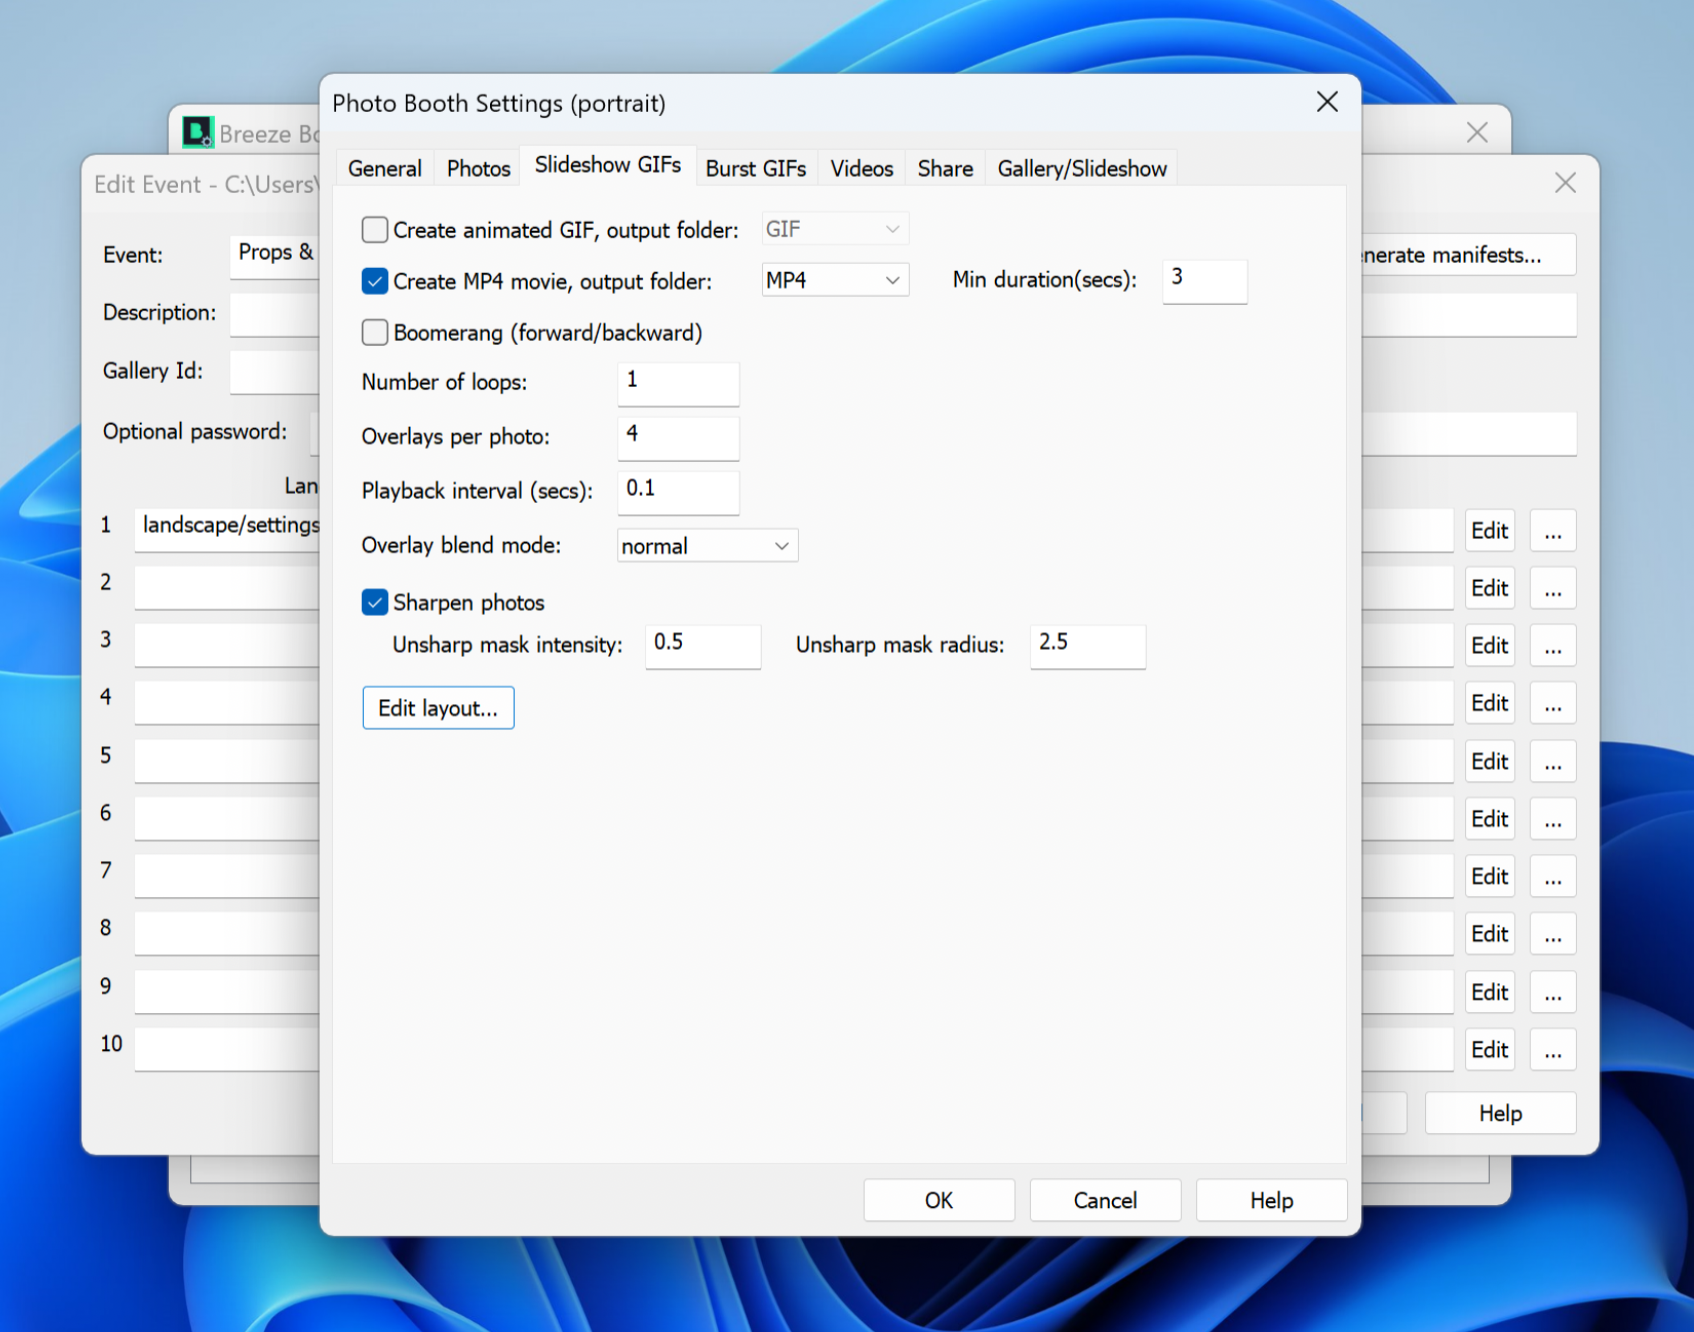This screenshot has width=1694, height=1332.
Task: Disable the Sharpen photos checkbox
Action: pyautogui.click(x=375, y=603)
